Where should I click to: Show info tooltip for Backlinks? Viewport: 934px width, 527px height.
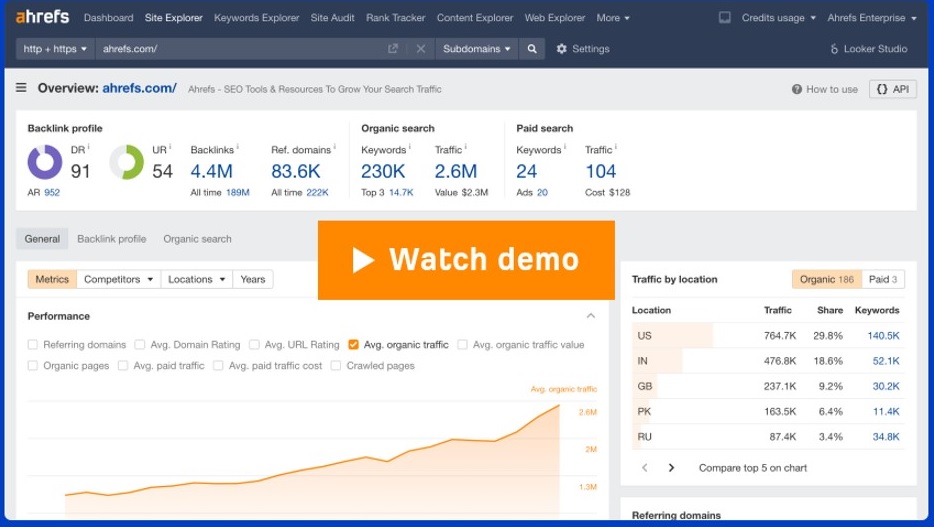[238, 146]
